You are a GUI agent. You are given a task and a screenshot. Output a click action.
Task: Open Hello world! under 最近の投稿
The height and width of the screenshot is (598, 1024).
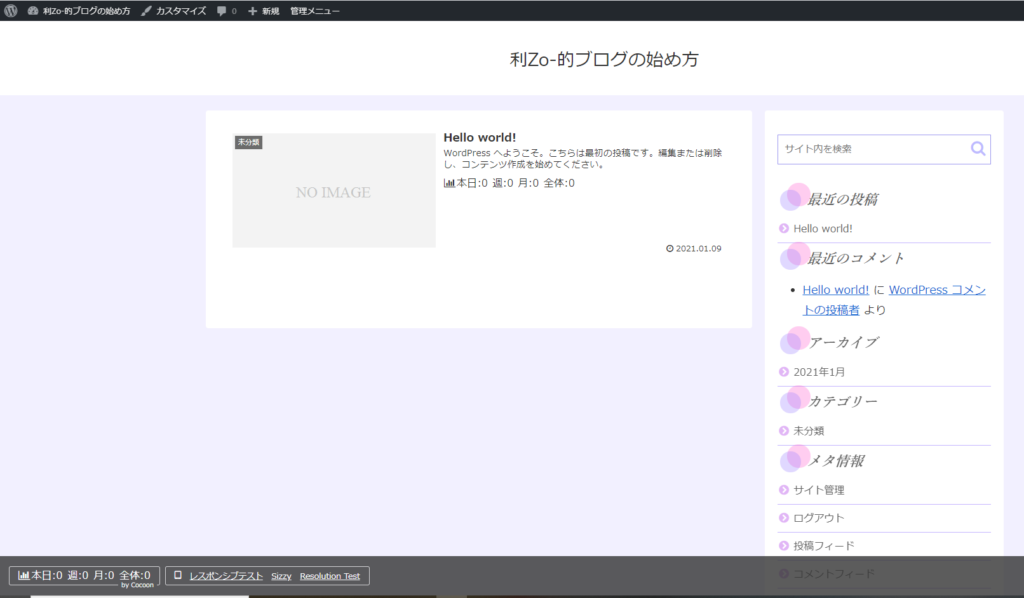coord(822,228)
